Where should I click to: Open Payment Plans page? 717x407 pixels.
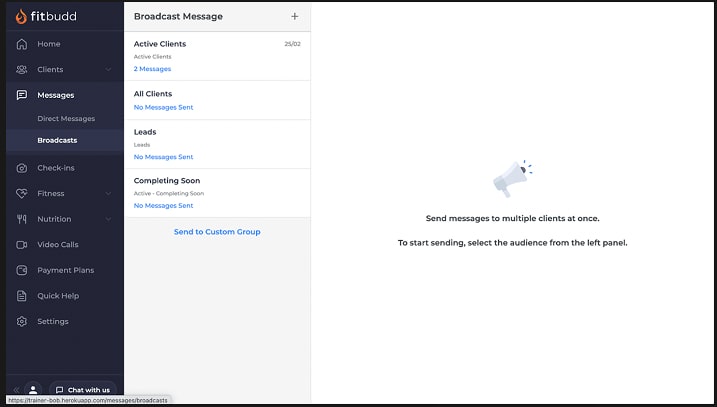65,270
